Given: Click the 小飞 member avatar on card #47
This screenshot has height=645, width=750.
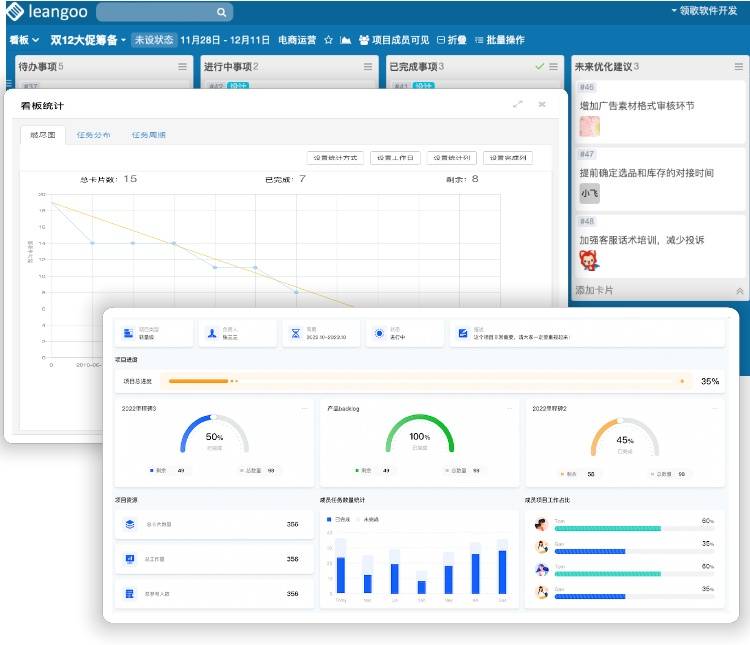Looking at the screenshot, I should point(589,194).
